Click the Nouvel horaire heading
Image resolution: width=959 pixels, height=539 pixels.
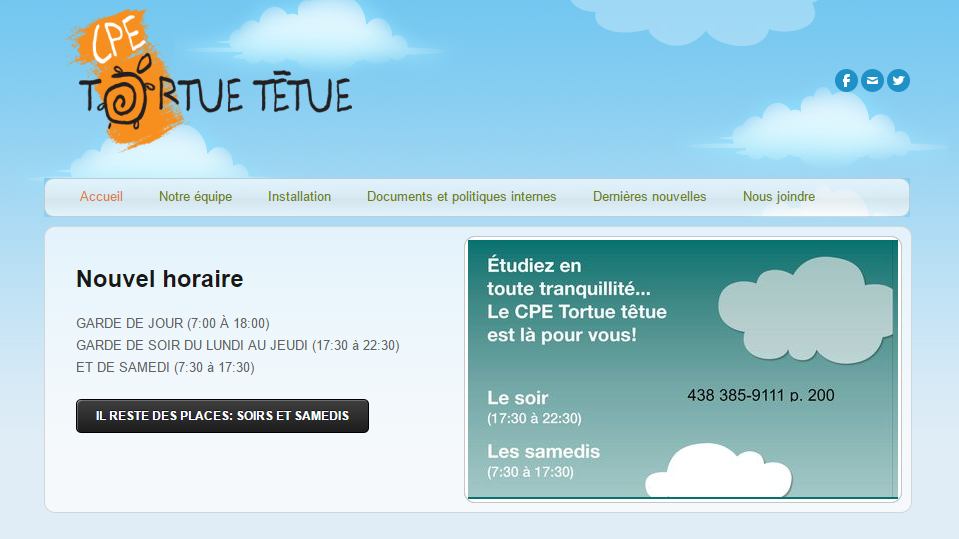tap(160, 279)
